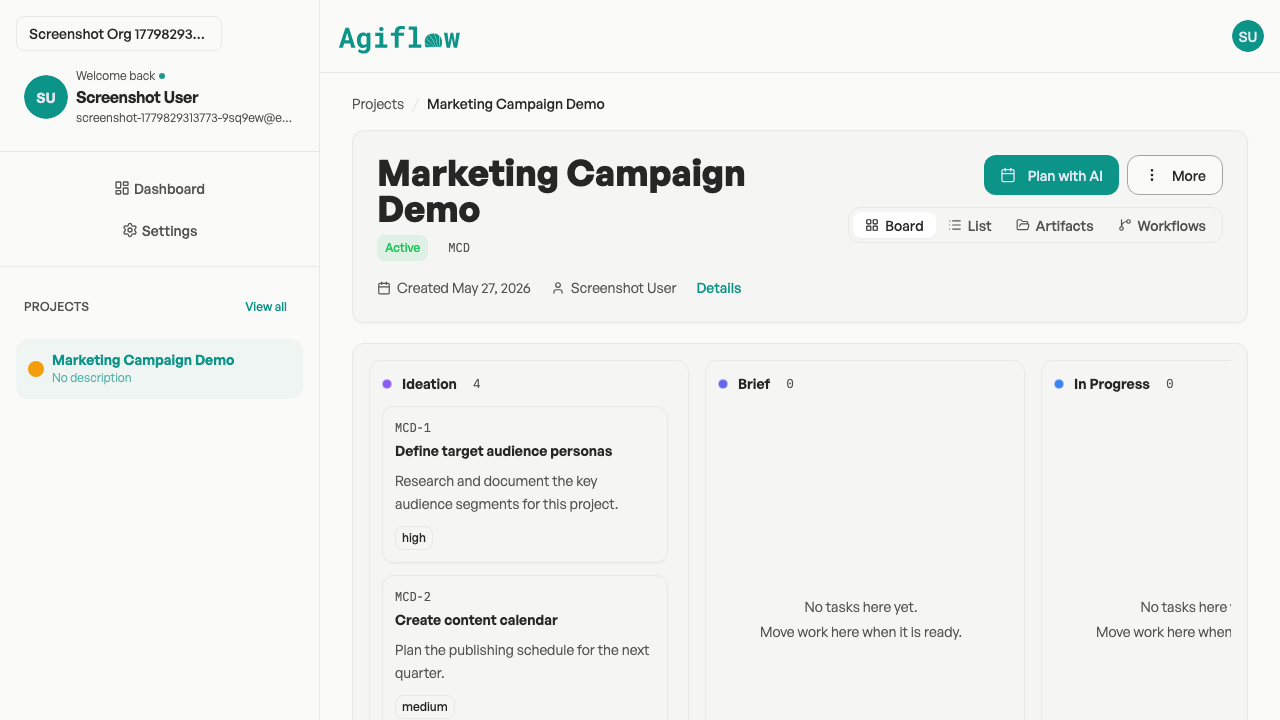Open the Workflows tab
Image resolution: width=1280 pixels, height=720 pixels.
1162,225
